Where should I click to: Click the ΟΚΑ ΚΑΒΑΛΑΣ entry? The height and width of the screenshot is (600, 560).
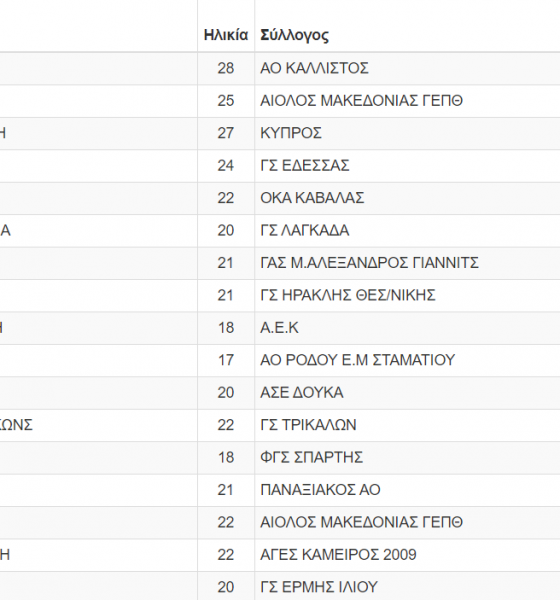312,198
